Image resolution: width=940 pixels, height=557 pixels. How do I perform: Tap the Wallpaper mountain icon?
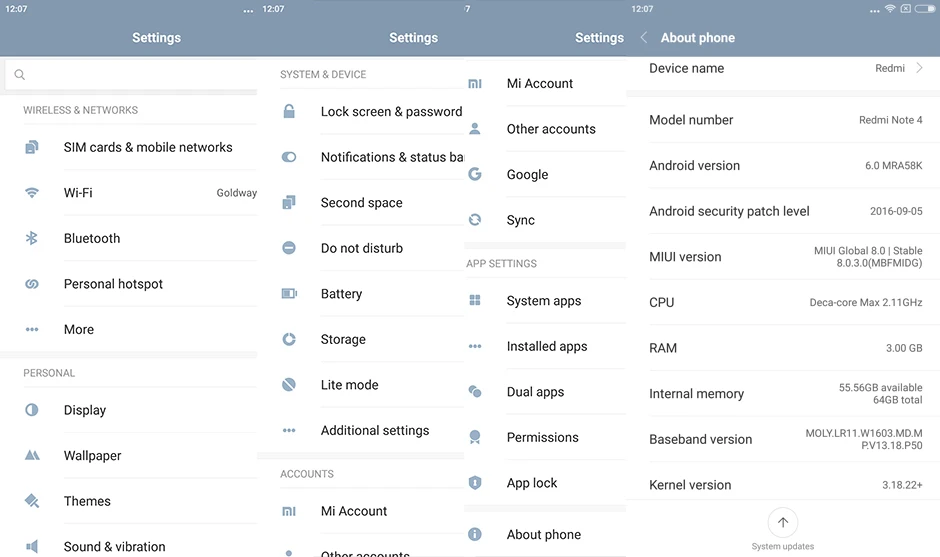(x=32, y=455)
